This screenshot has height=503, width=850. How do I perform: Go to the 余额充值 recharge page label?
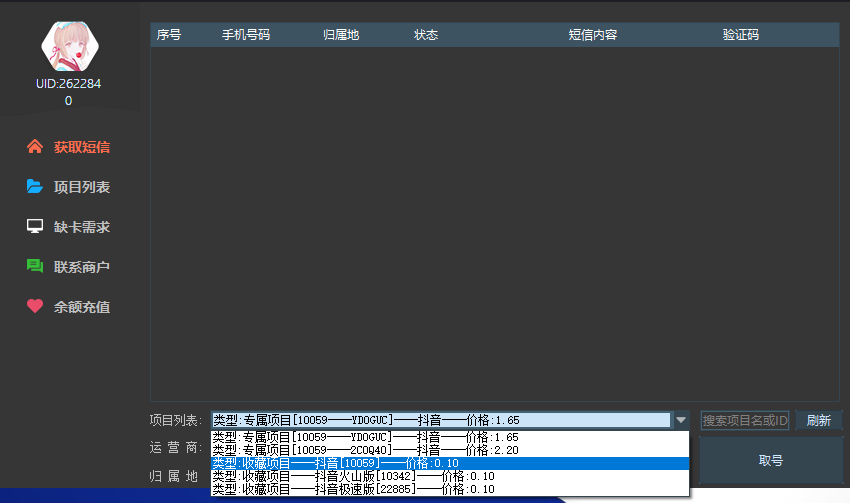click(x=82, y=307)
